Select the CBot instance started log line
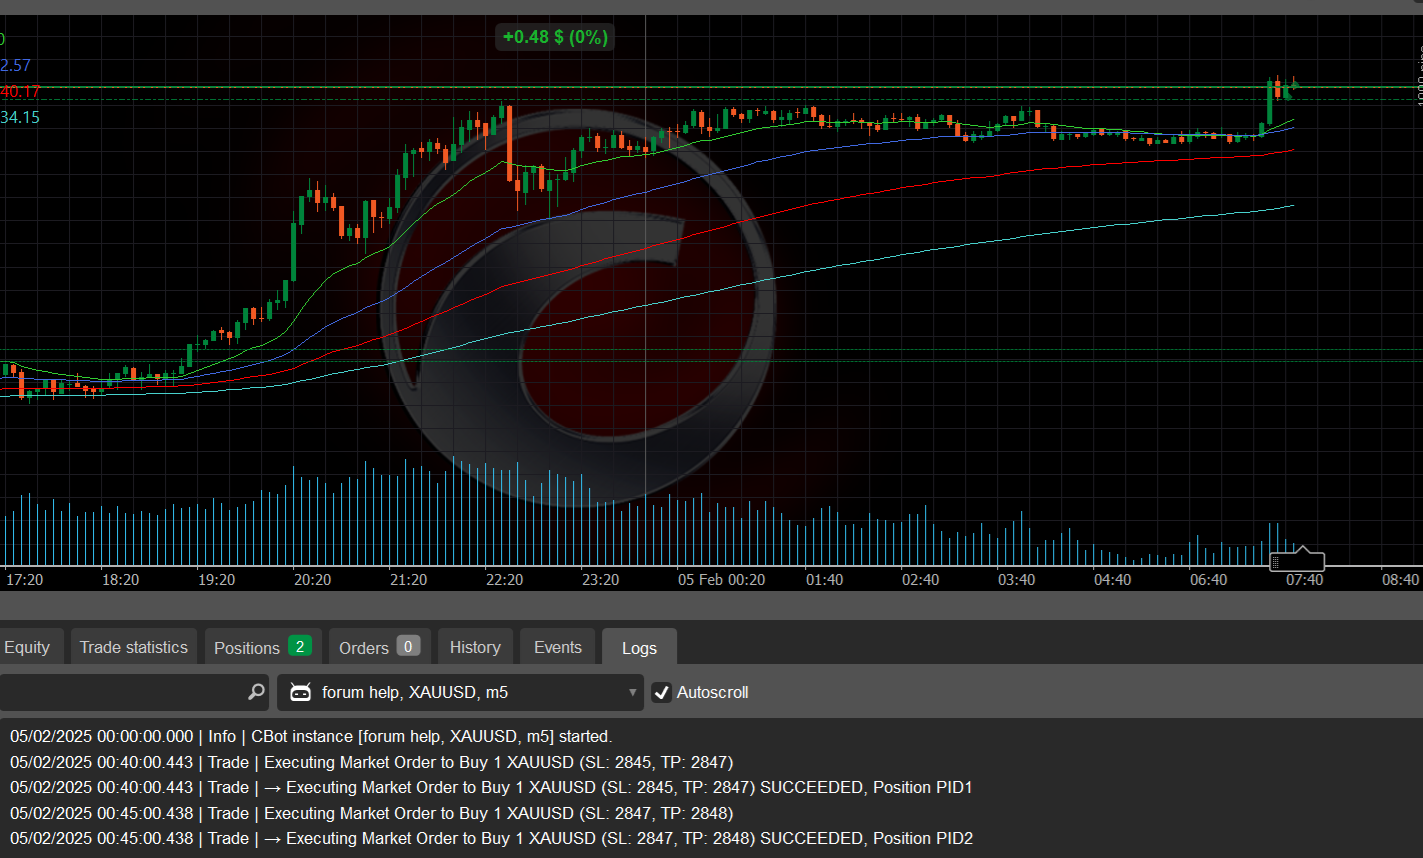 click(311, 736)
